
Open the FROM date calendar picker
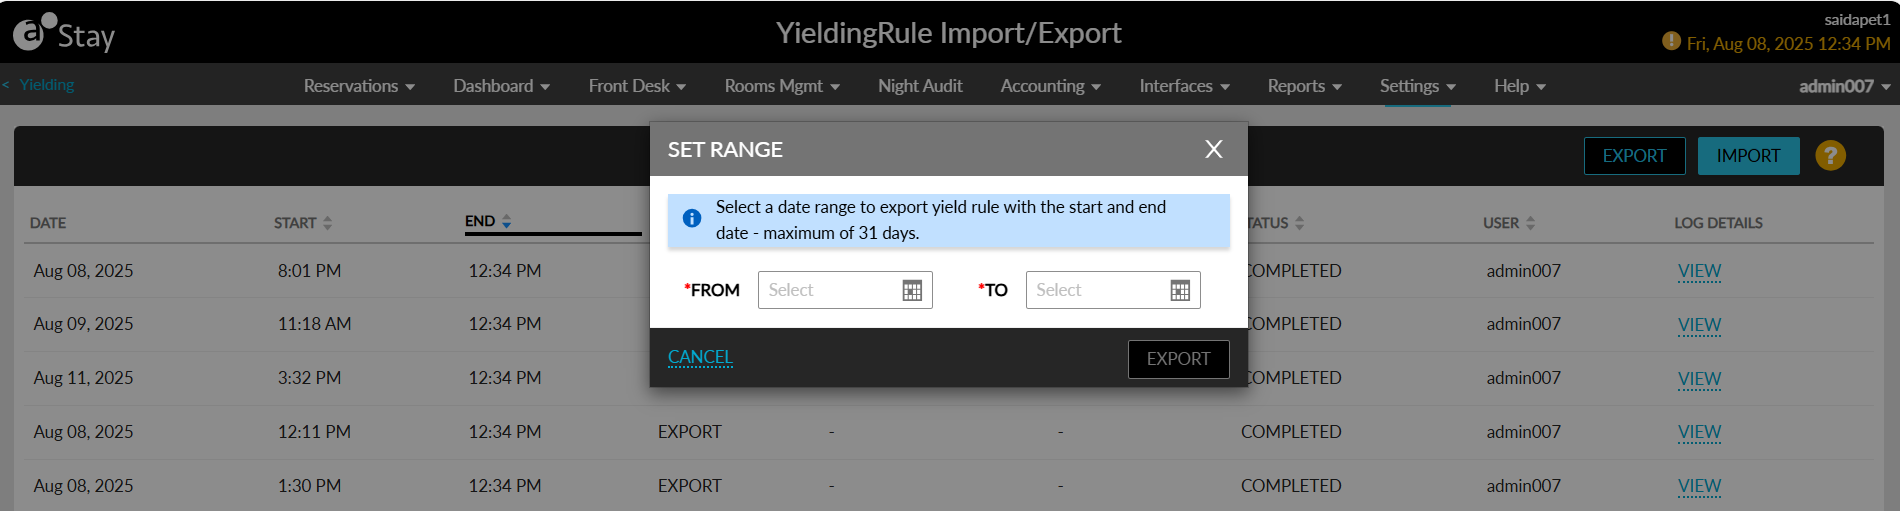pyautogui.click(x=912, y=290)
